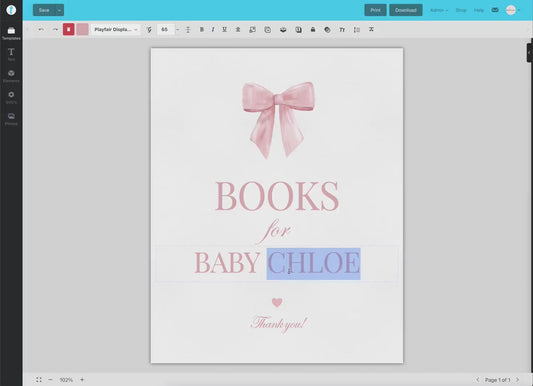Open the Elements panel in sidebar
The image size is (533, 386).
pyautogui.click(x=11, y=76)
